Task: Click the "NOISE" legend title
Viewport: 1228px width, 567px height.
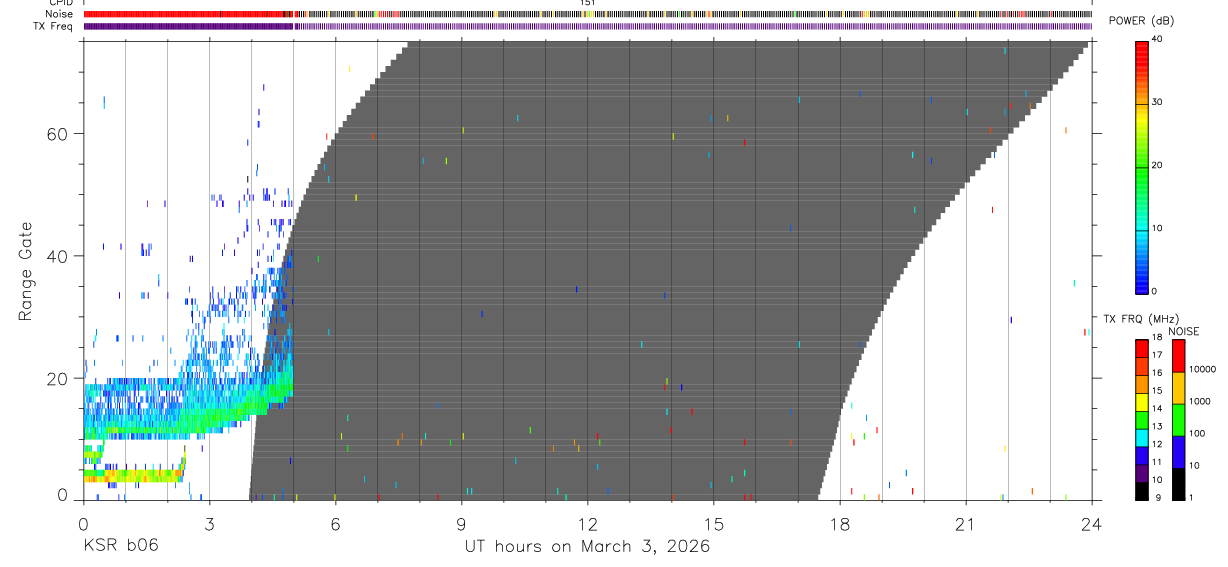Action: click(1182, 331)
